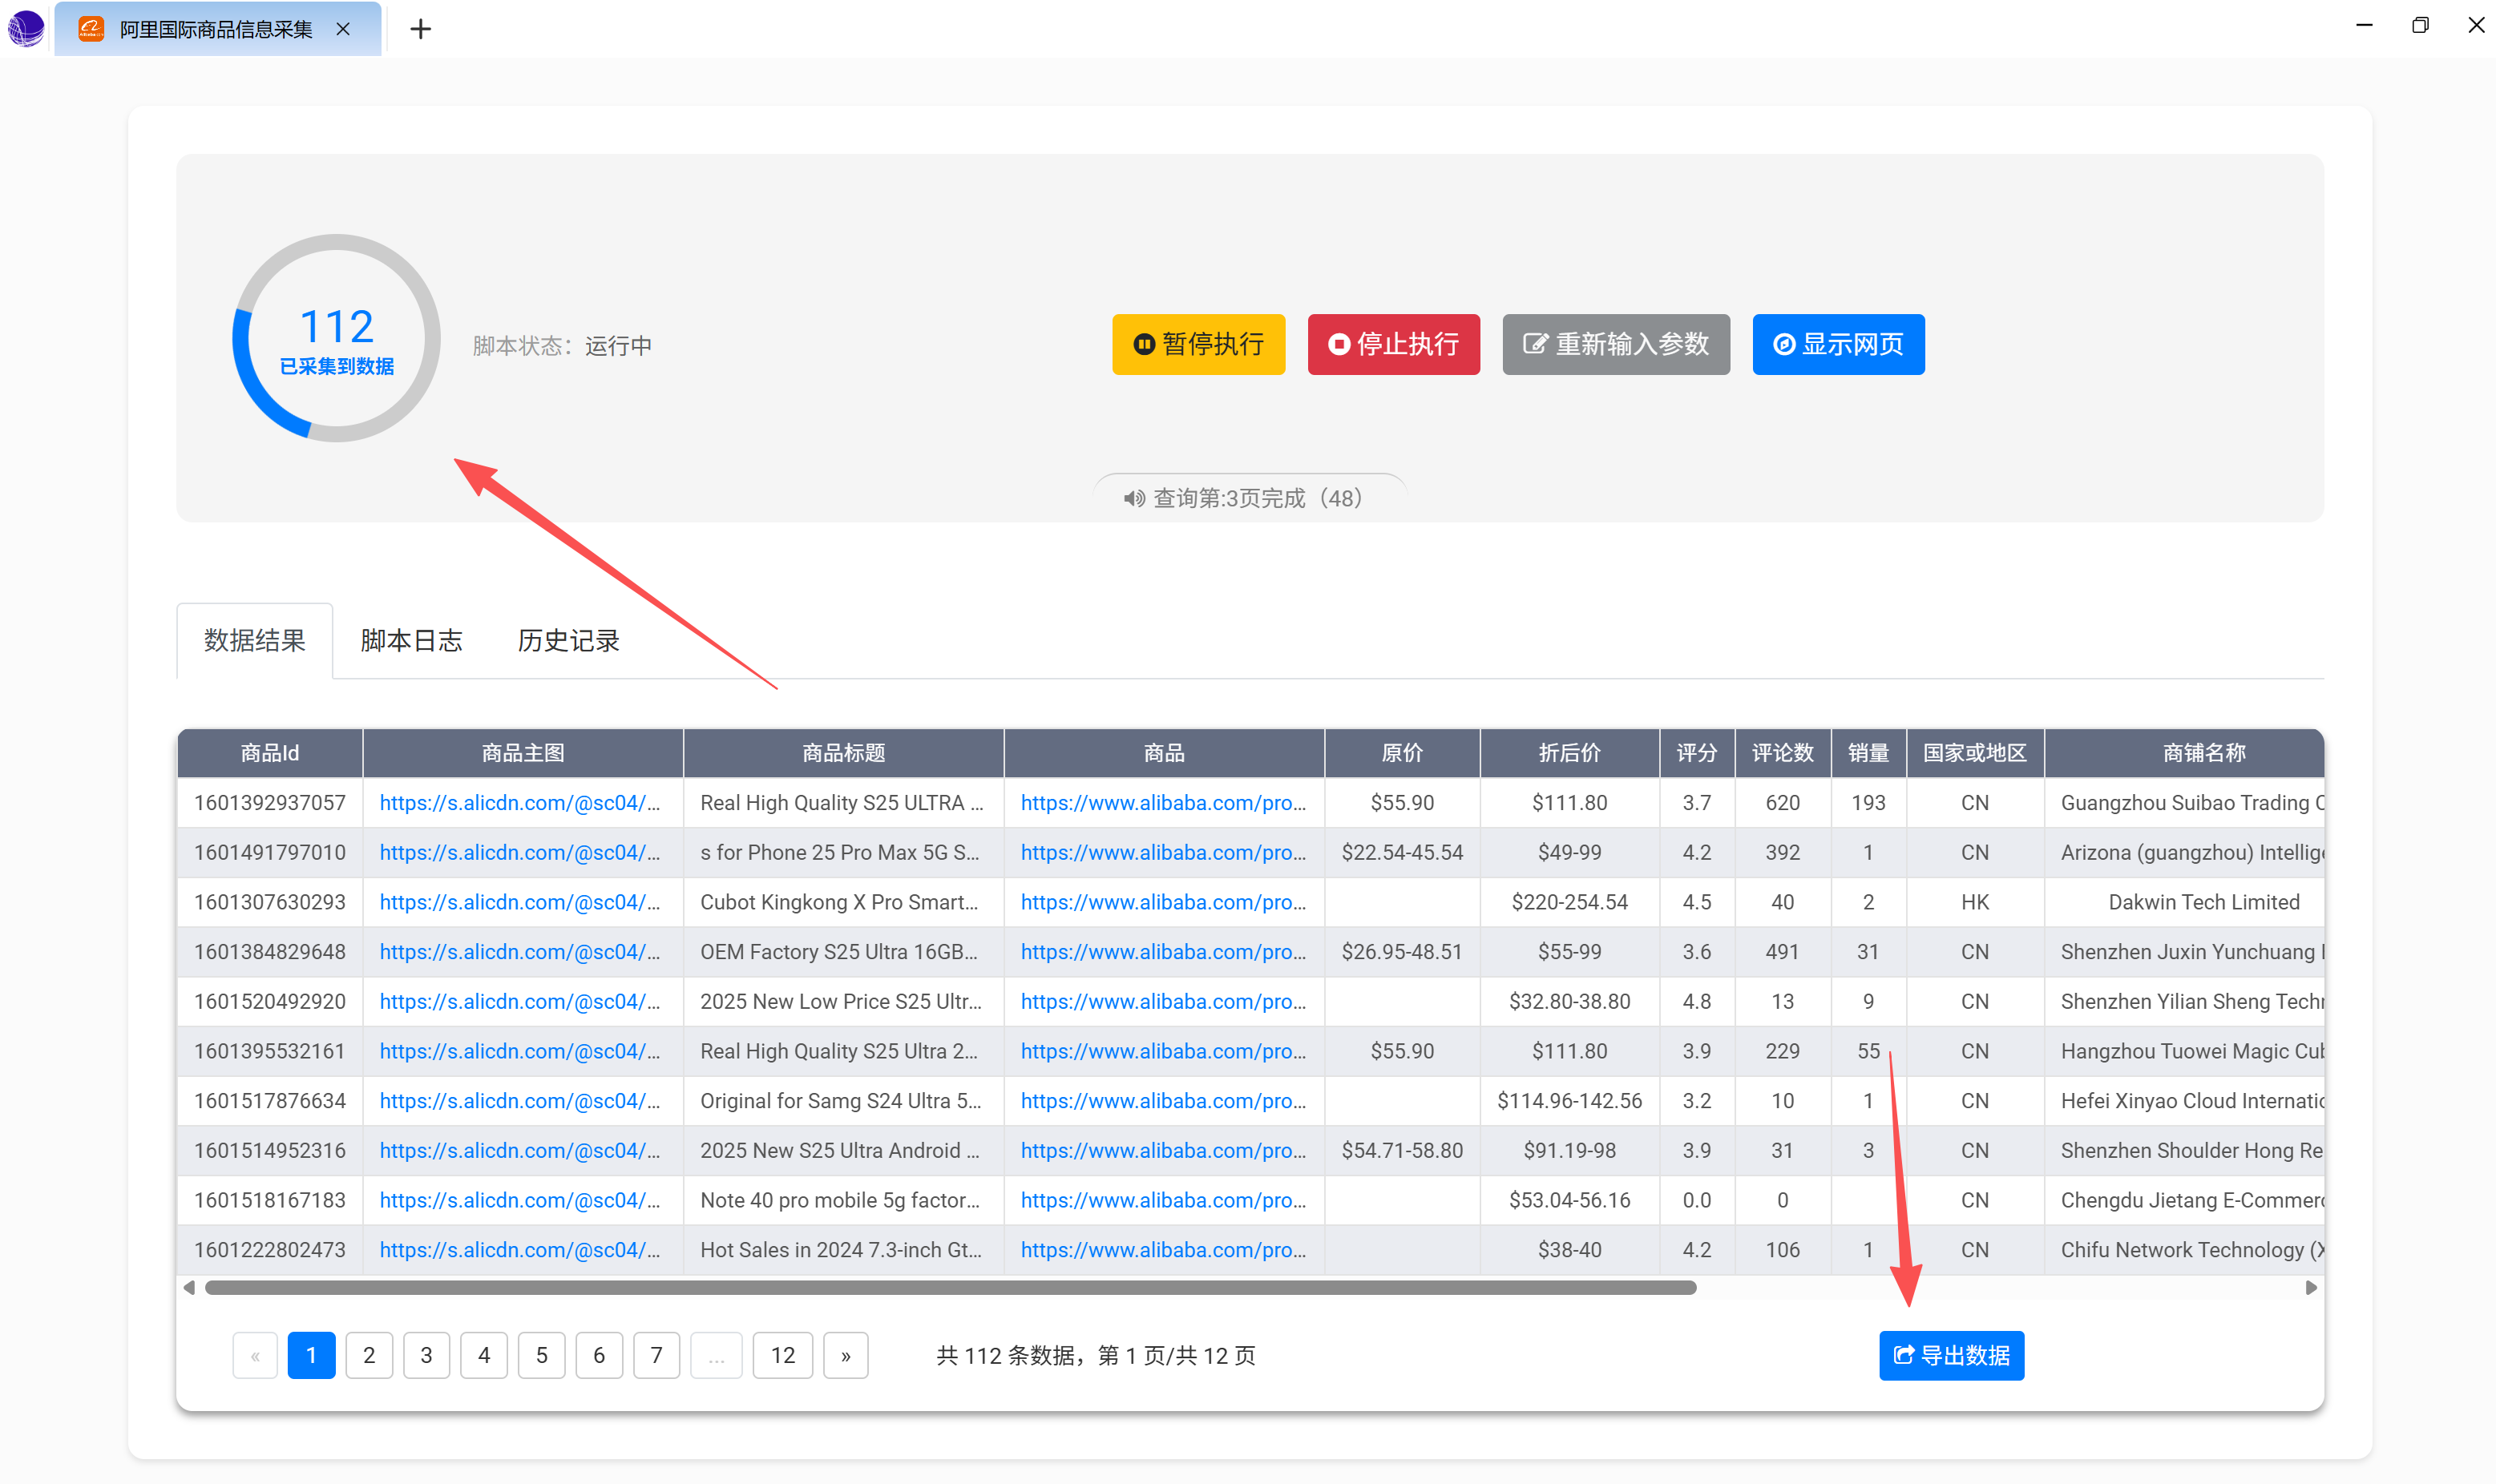
Task: Open alibaba product link for 1601517876634
Action: tap(1163, 1101)
